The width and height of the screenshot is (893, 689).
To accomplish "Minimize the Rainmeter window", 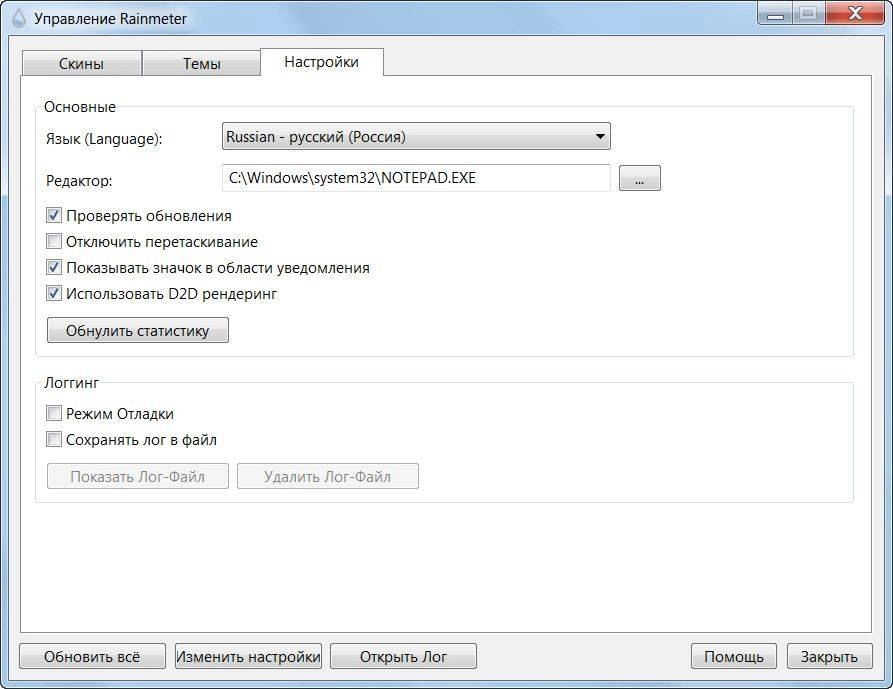I will pyautogui.click(x=775, y=14).
